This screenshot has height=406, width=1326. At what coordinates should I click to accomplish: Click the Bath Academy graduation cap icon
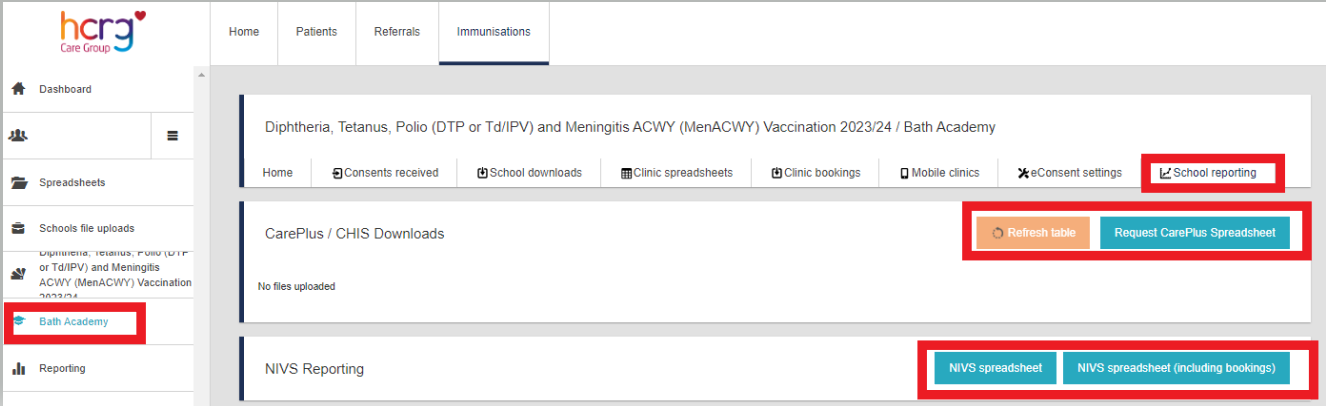point(18,321)
